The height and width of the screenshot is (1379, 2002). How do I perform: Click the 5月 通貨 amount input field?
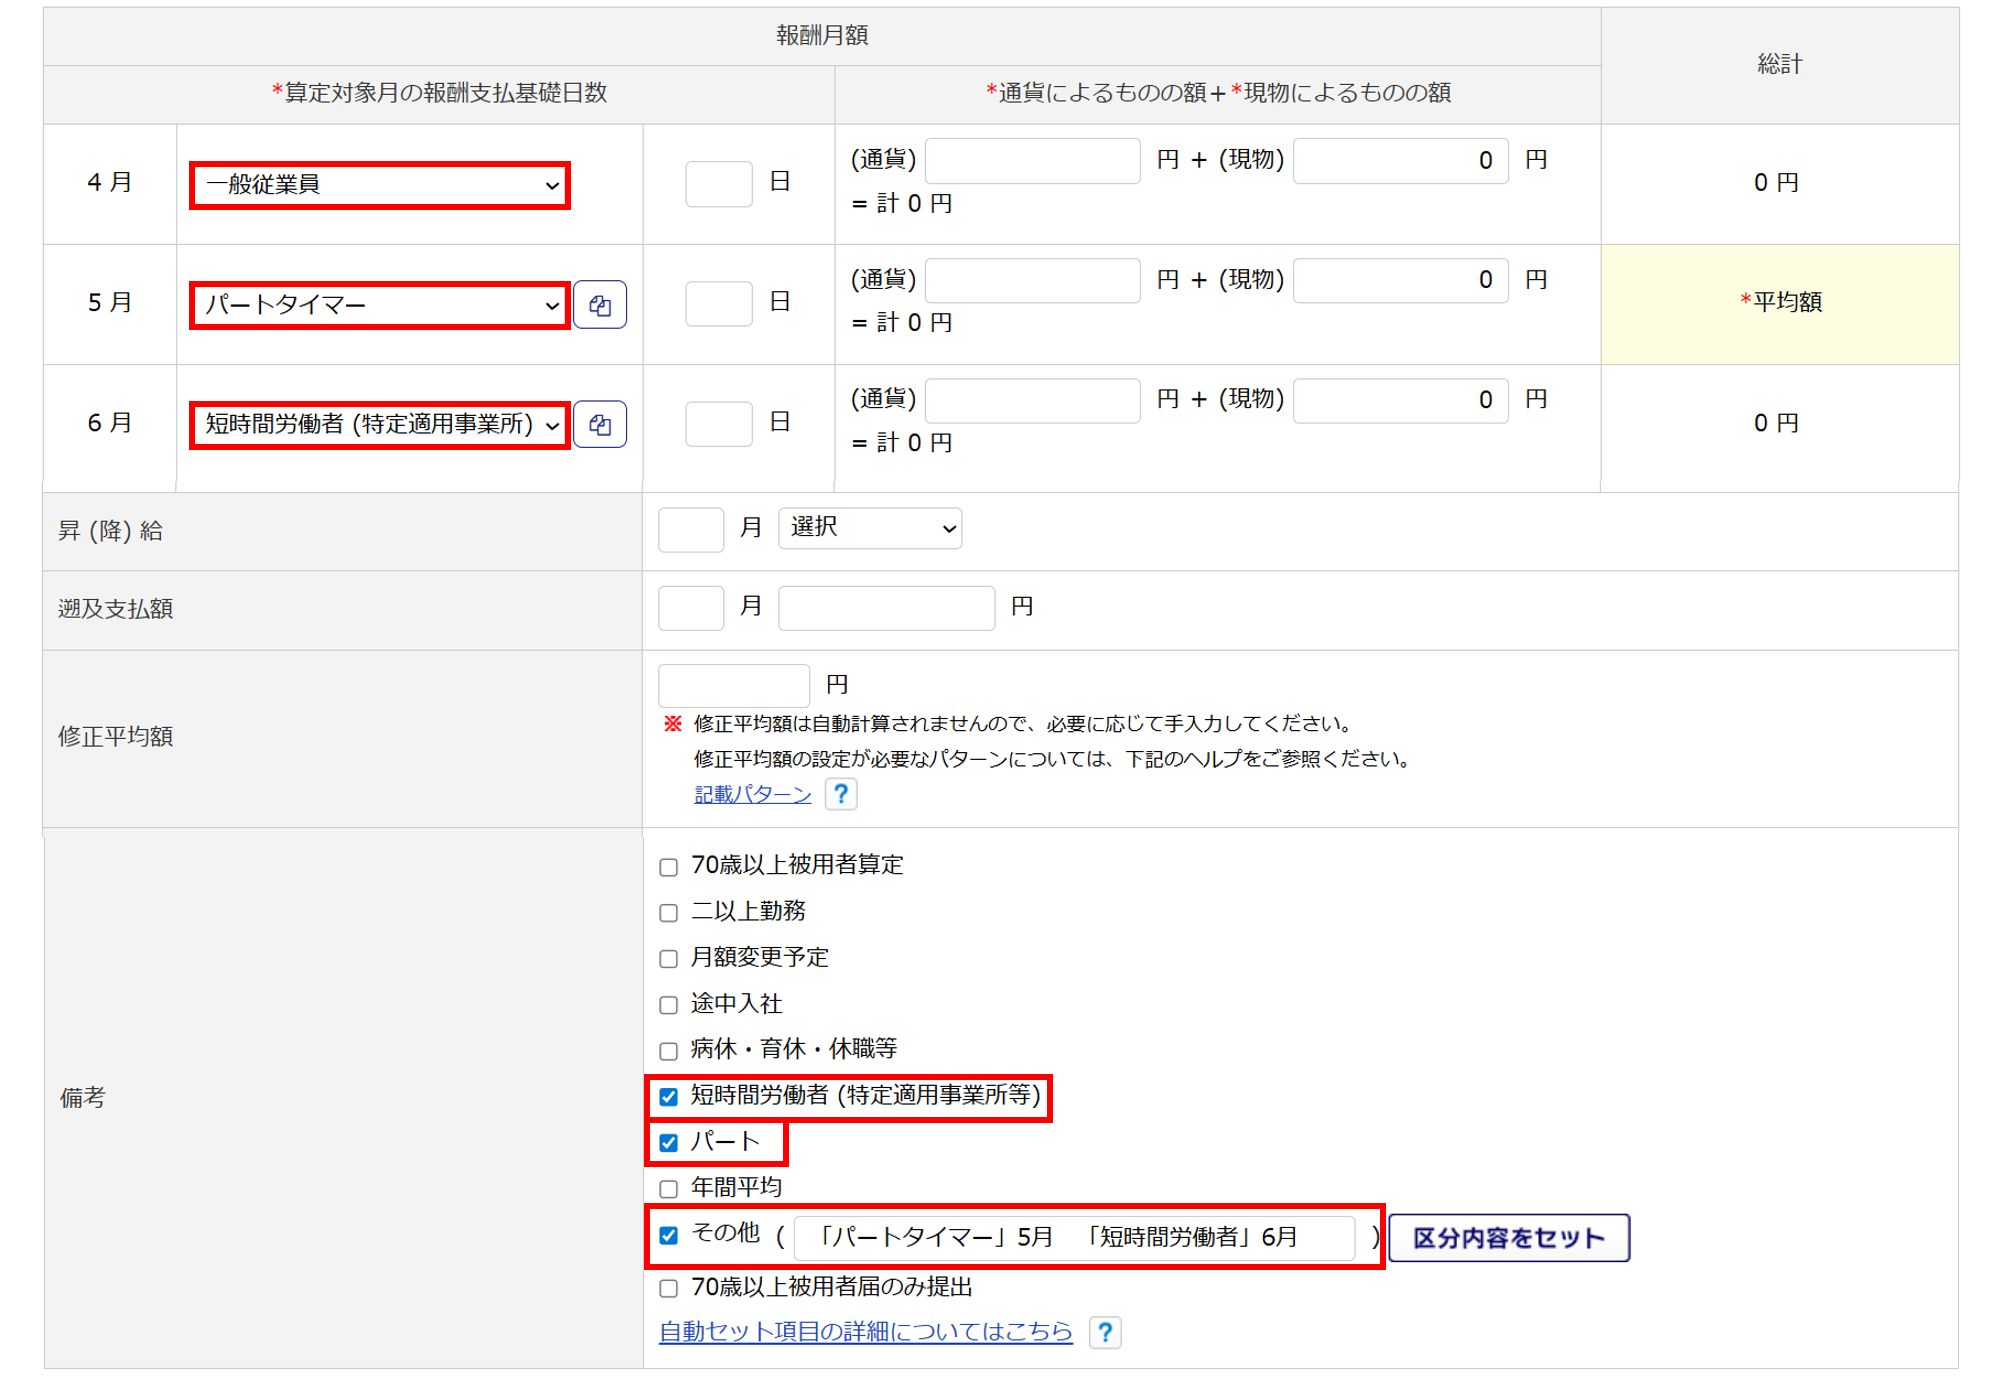pyautogui.click(x=1032, y=280)
